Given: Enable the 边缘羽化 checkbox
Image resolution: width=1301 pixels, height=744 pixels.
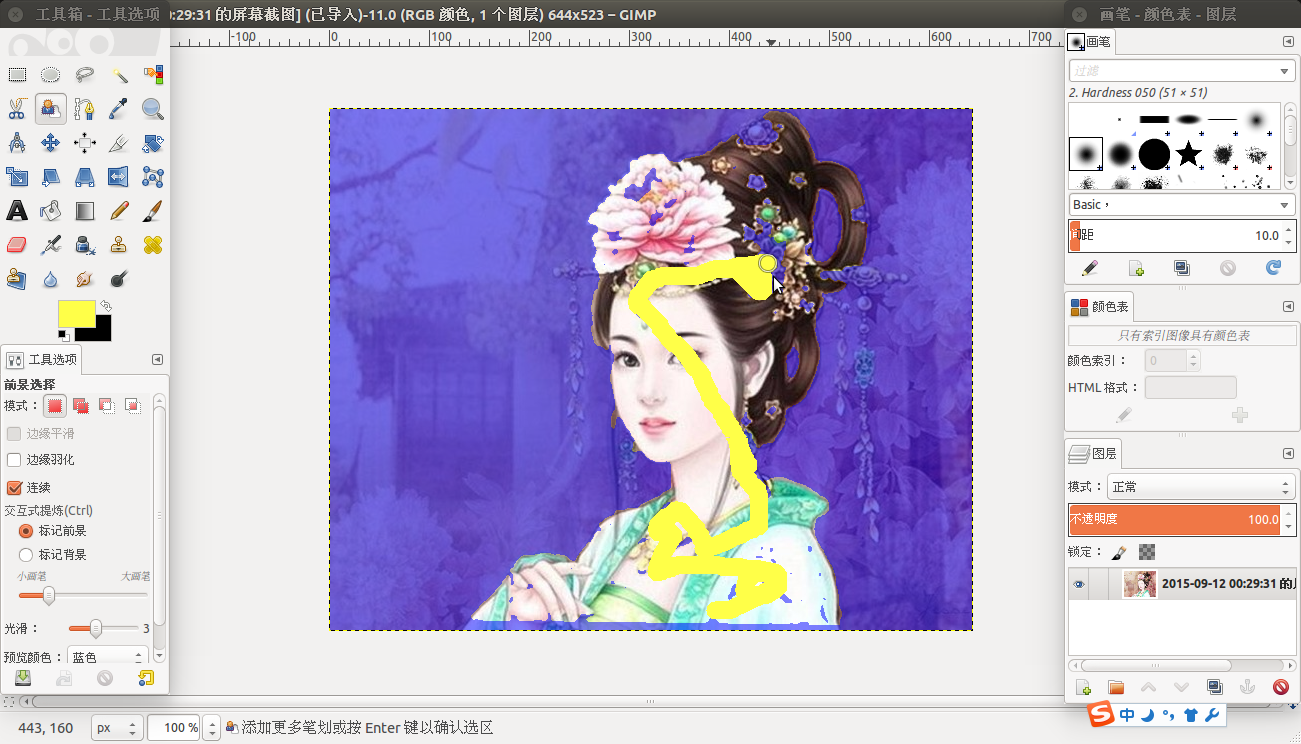Looking at the screenshot, I should 14,460.
